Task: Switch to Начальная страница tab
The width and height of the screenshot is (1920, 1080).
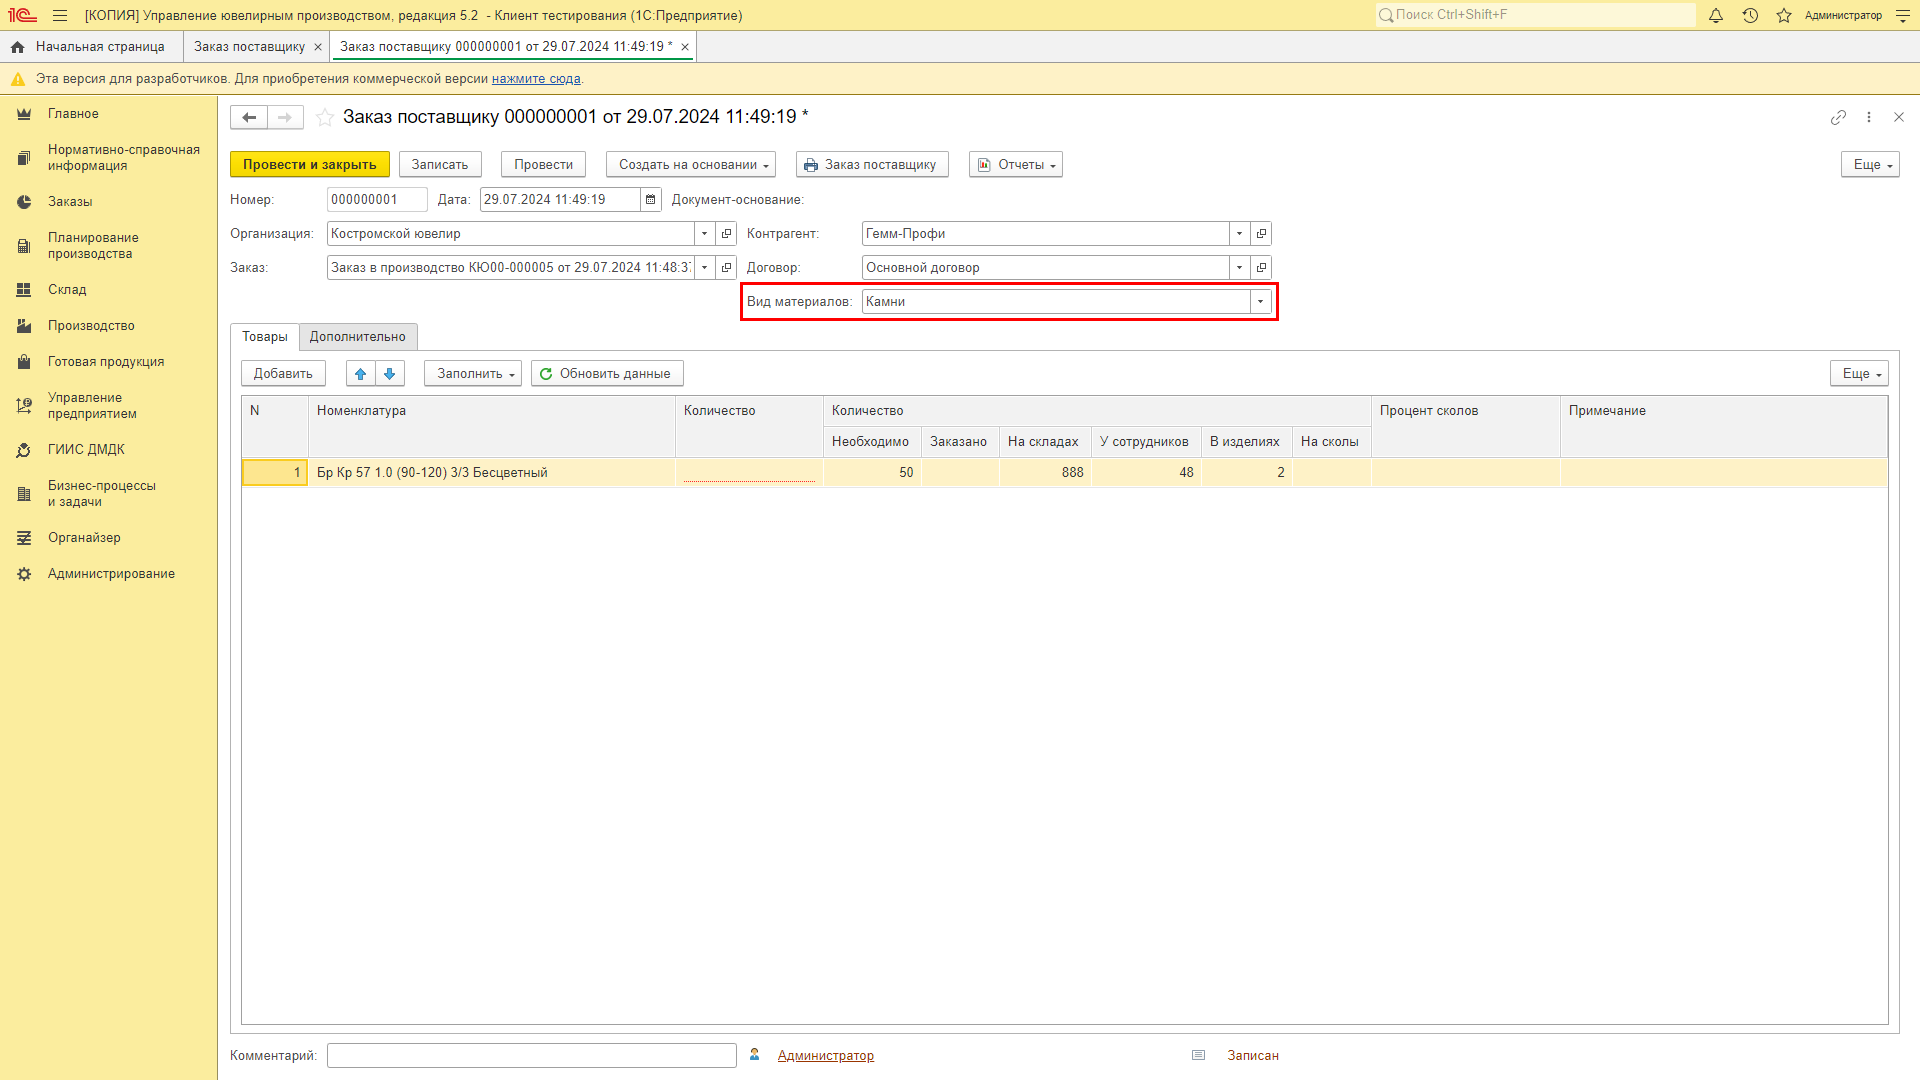Action: coord(91,47)
